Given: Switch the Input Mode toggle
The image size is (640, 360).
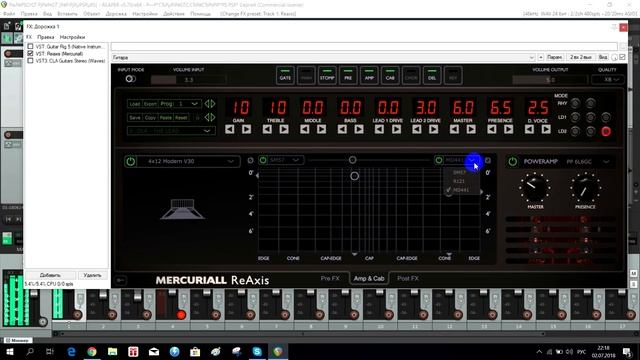Looking at the screenshot, I should tap(131, 79).
